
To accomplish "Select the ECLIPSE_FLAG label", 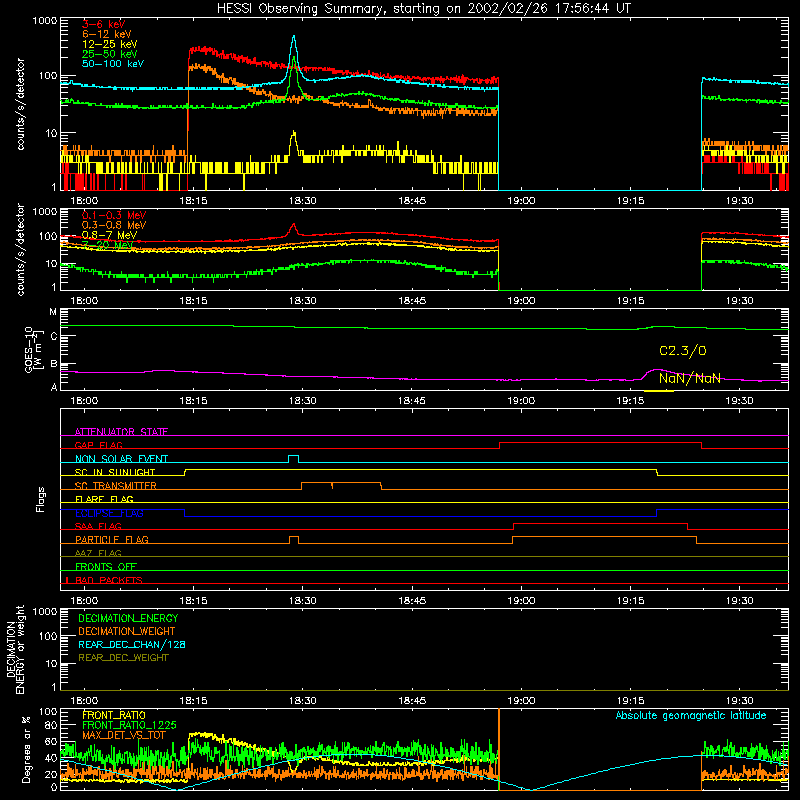I will point(109,513).
